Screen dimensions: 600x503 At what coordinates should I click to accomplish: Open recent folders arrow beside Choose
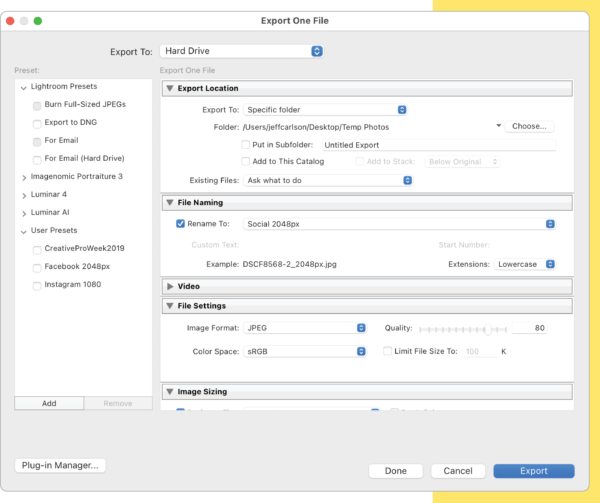pos(498,125)
